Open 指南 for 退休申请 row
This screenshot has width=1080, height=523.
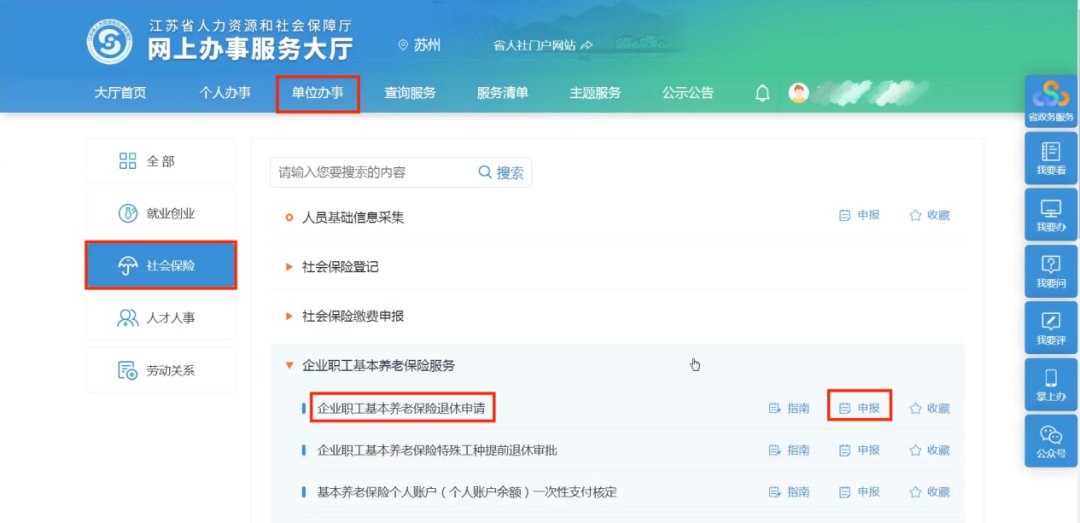789,409
